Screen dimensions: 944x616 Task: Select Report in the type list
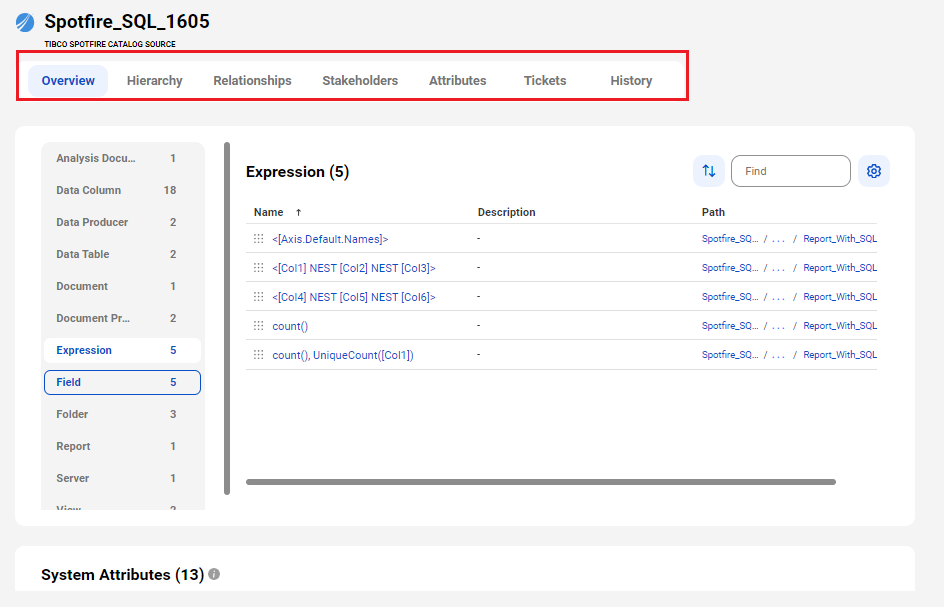point(122,446)
